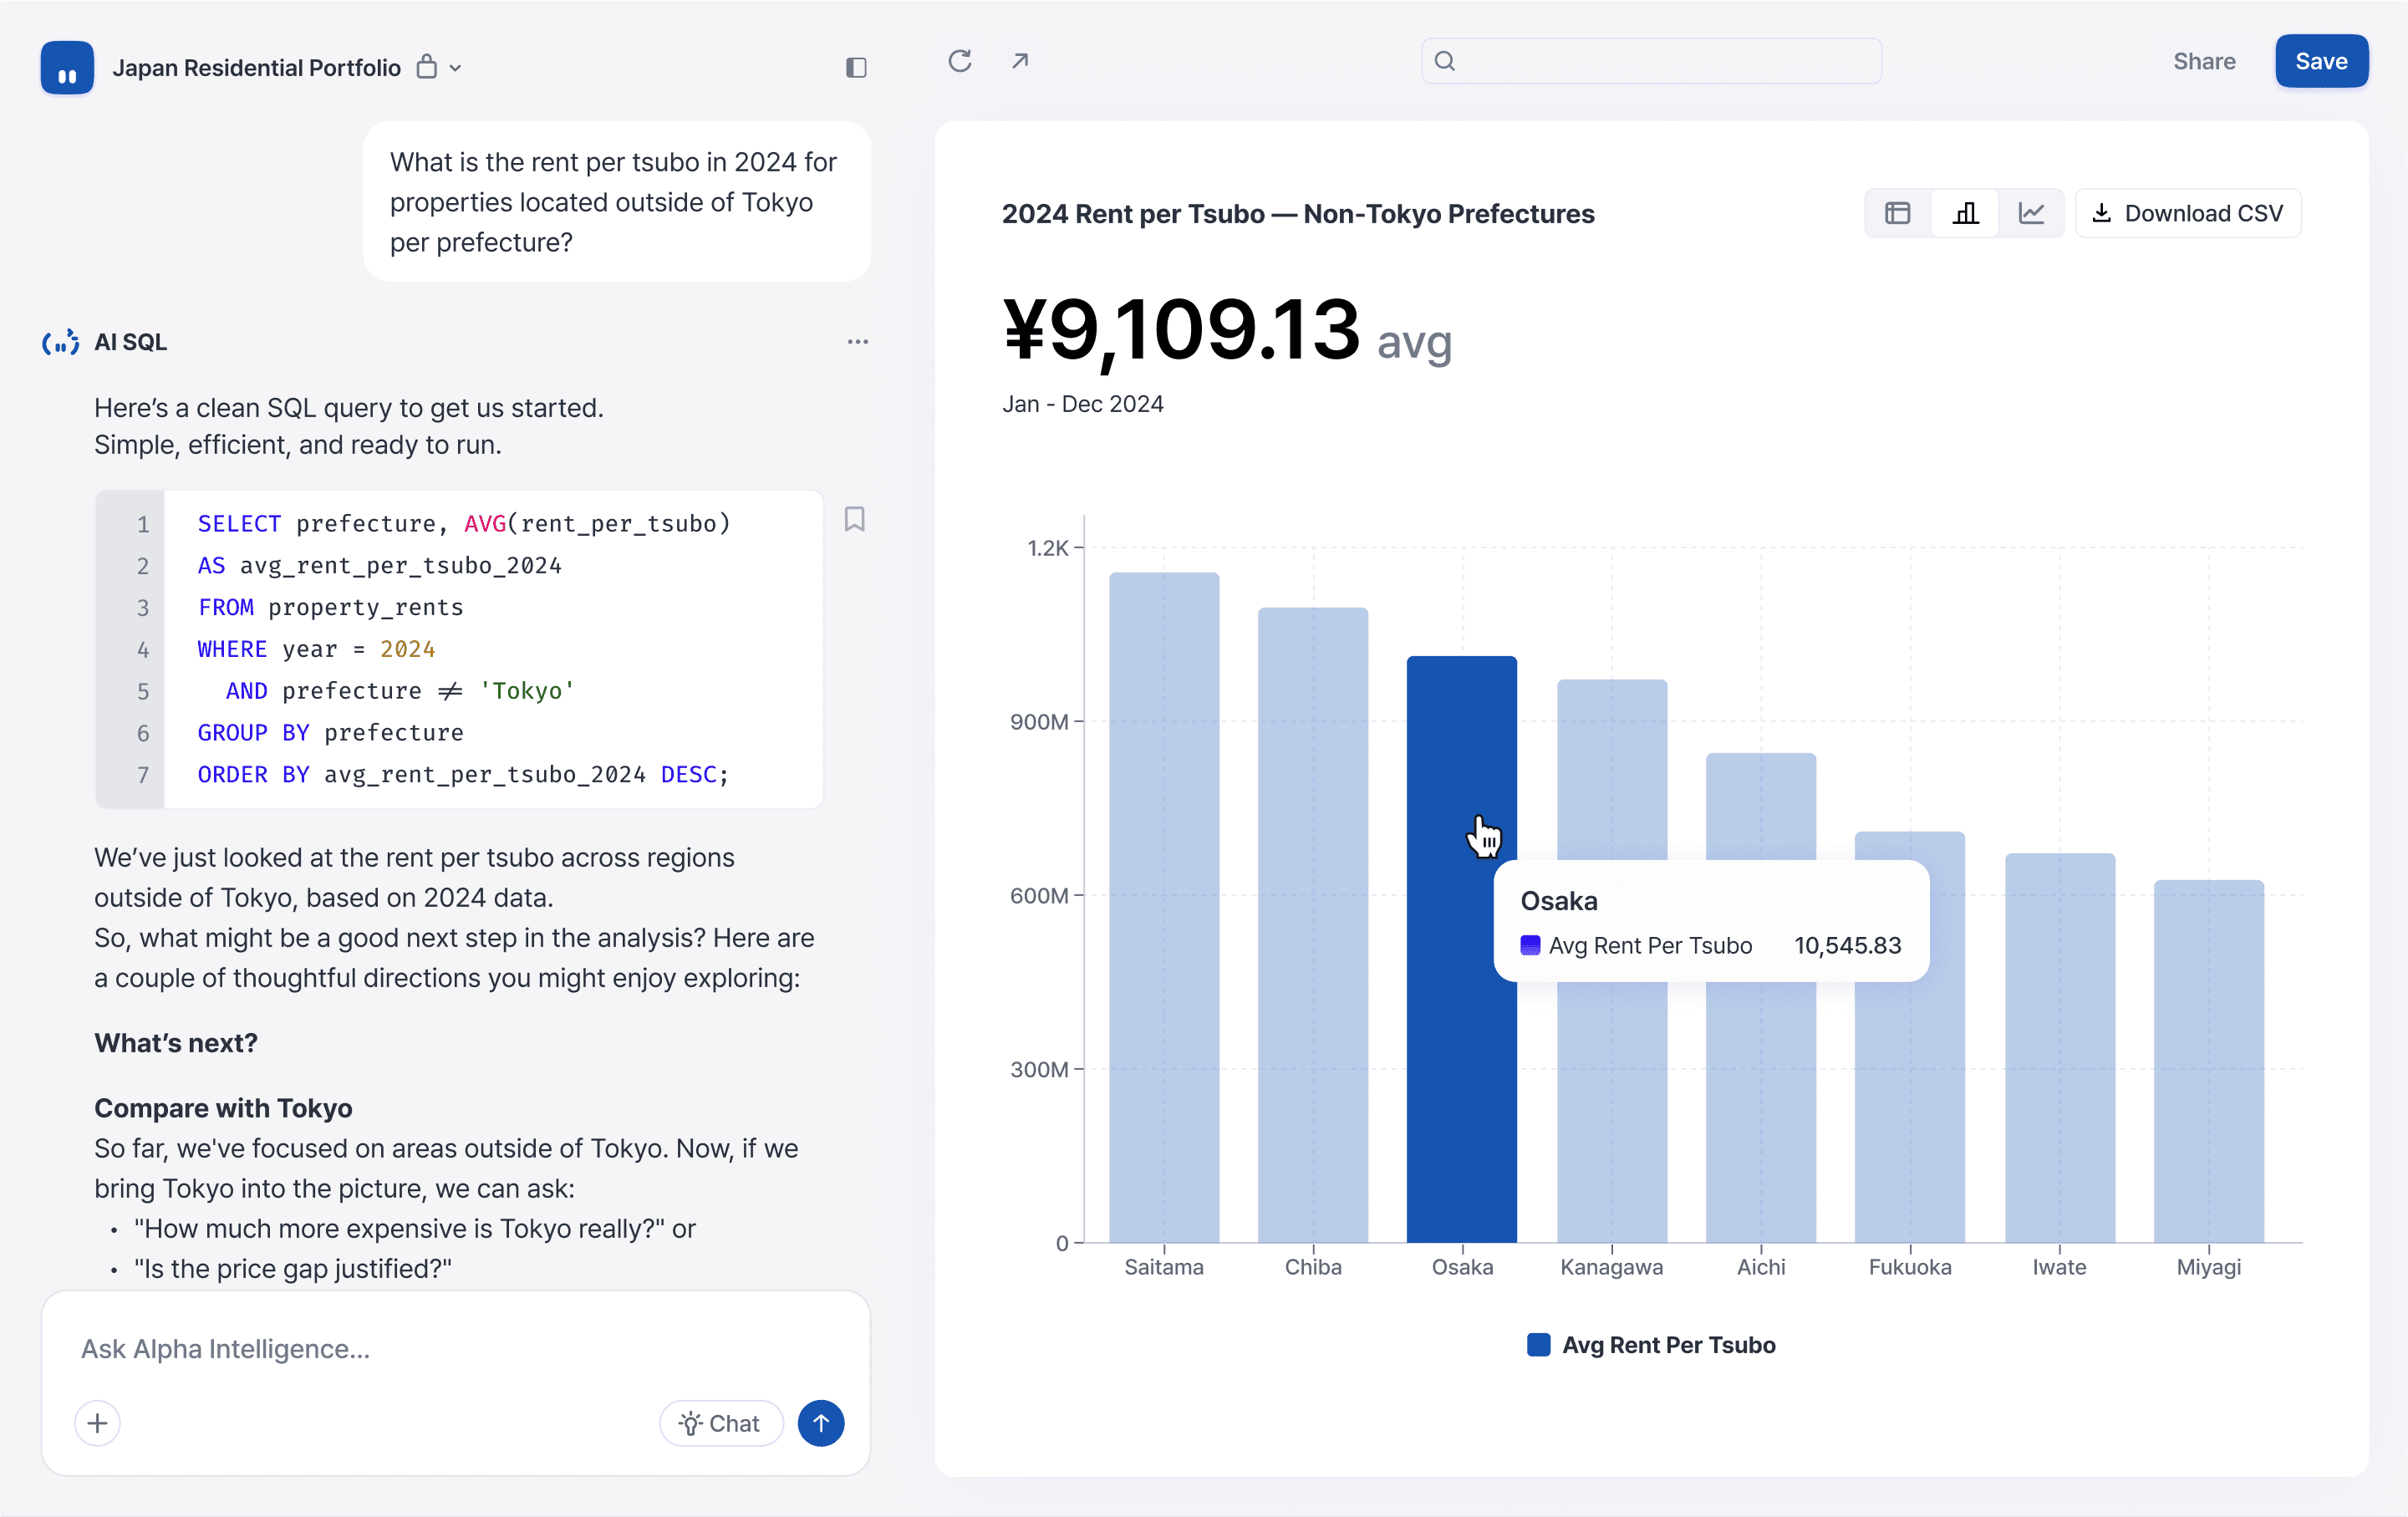Click the plus attachment button
Image resolution: width=2408 pixels, height=1517 pixels.
coord(97,1423)
